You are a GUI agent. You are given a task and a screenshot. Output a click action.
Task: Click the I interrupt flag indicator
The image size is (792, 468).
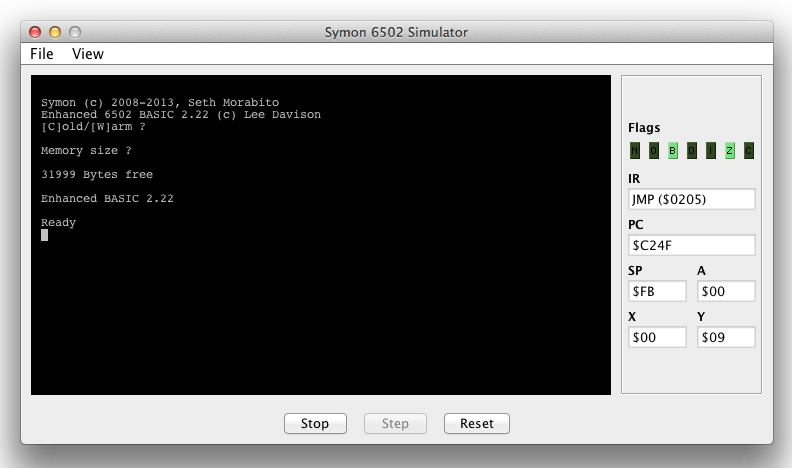point(711,150)
